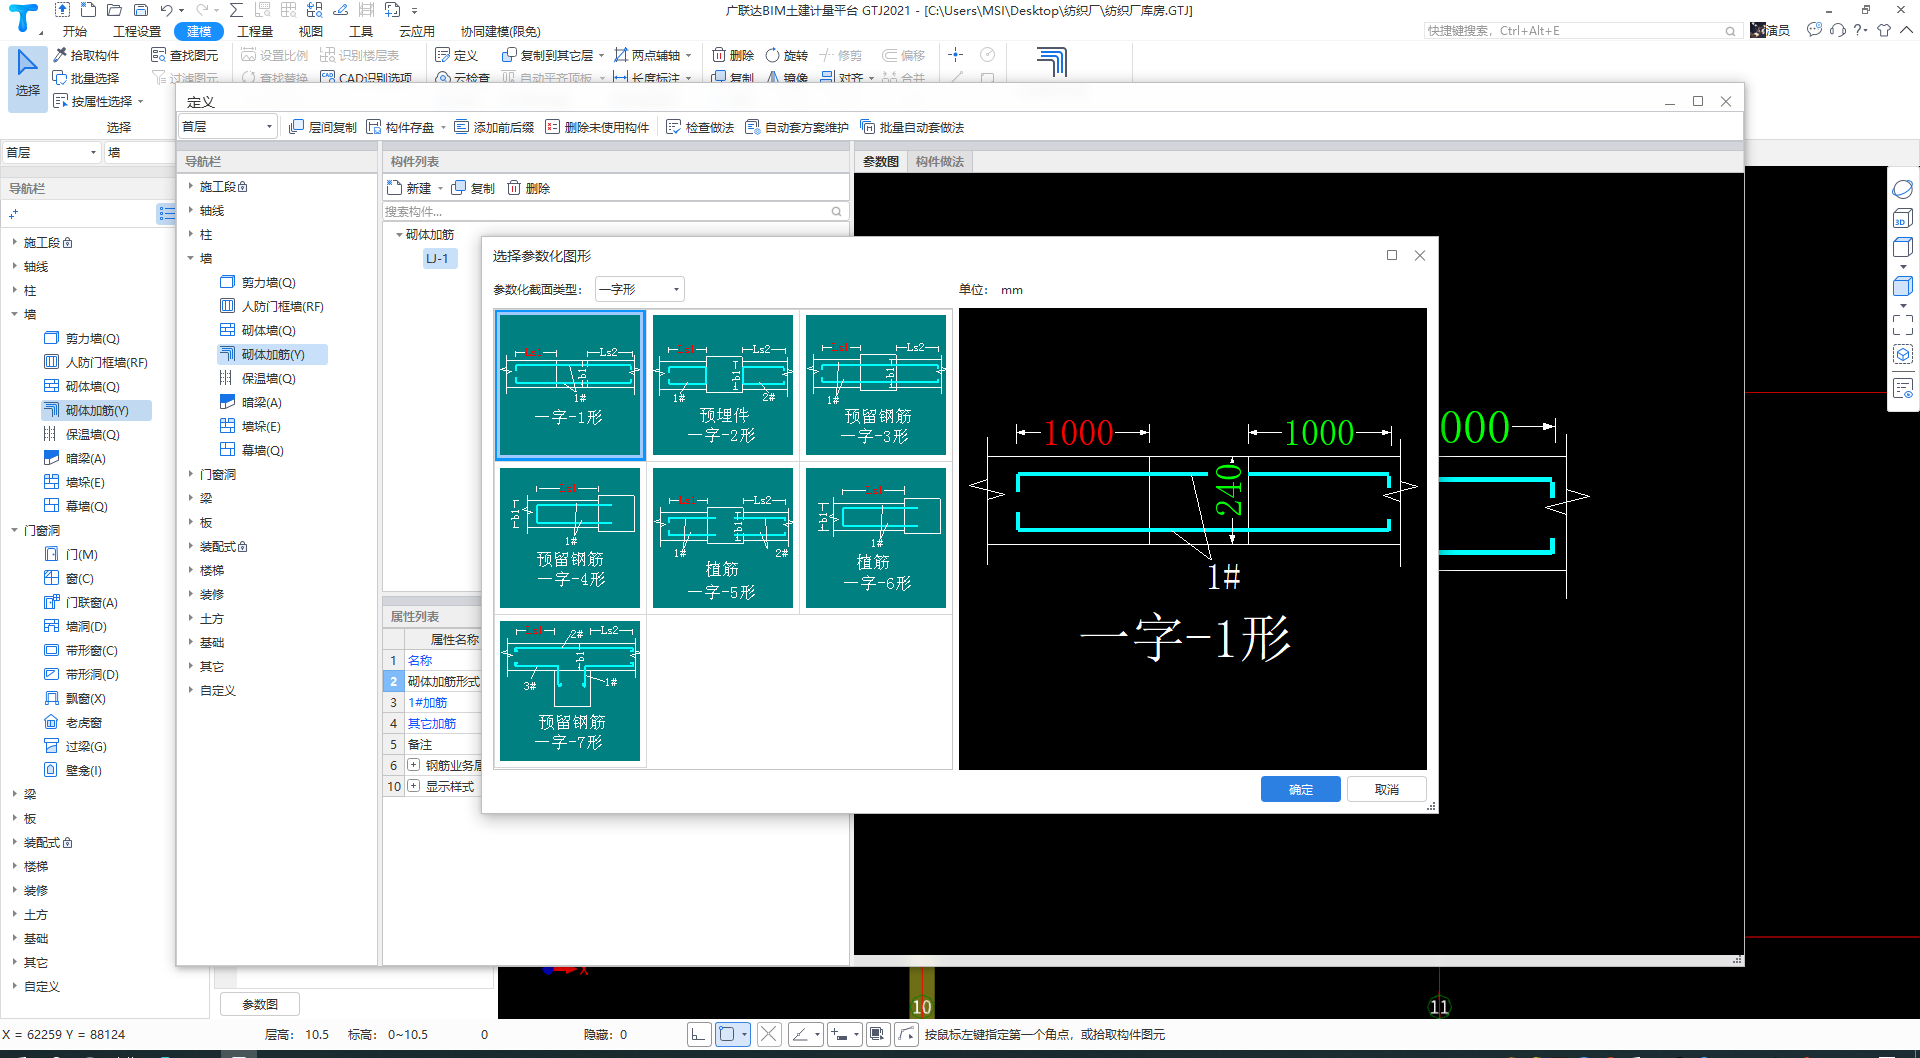Switch to 参数图 tab in definition window
This screenshot has width=1920, height=1058.
point(881,161)
